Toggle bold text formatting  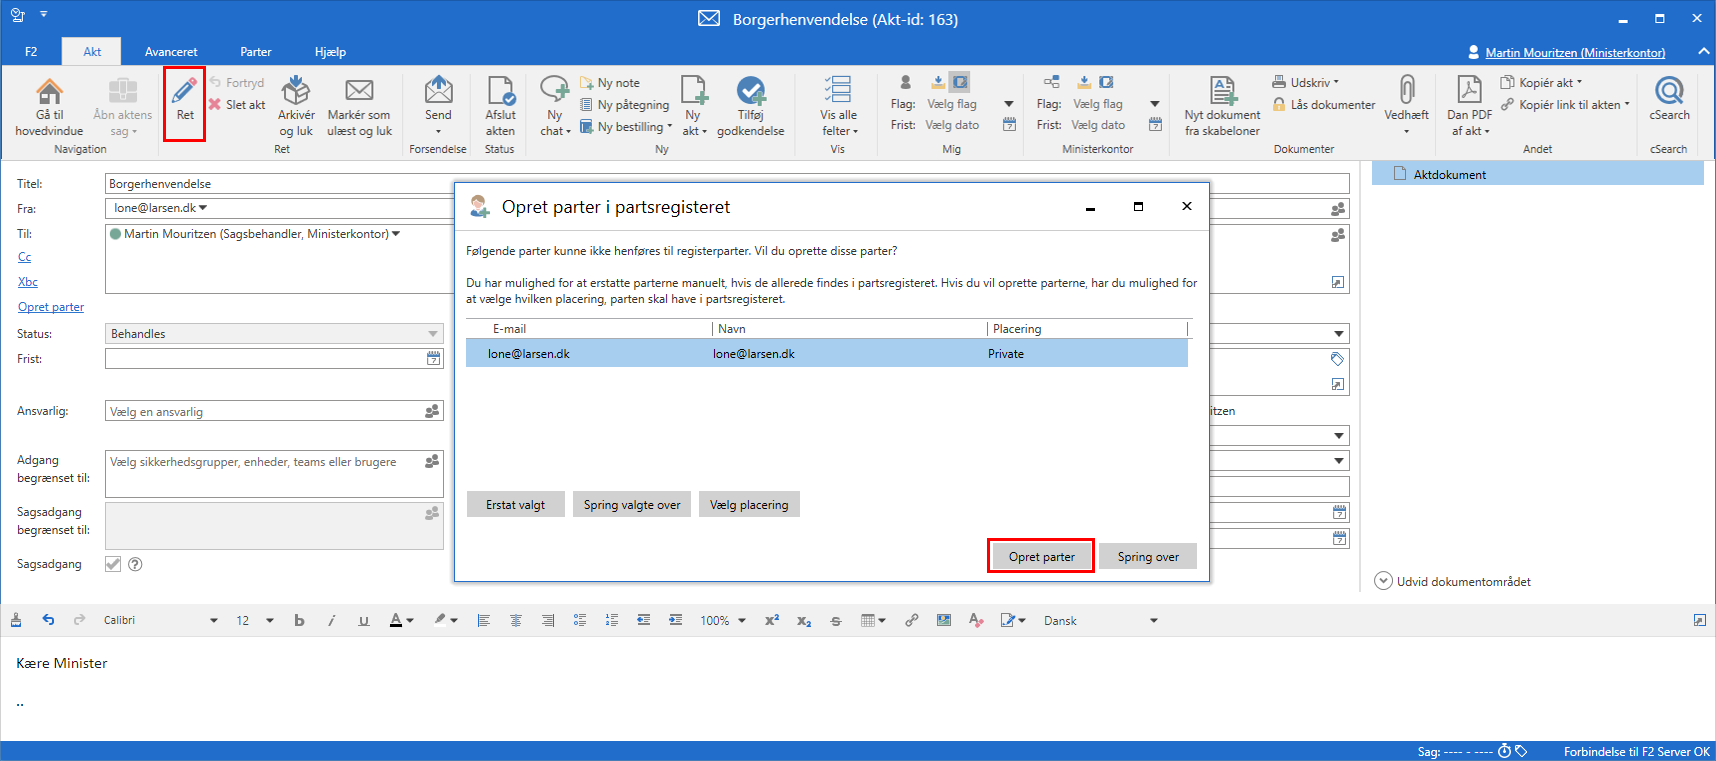[299, 621]
